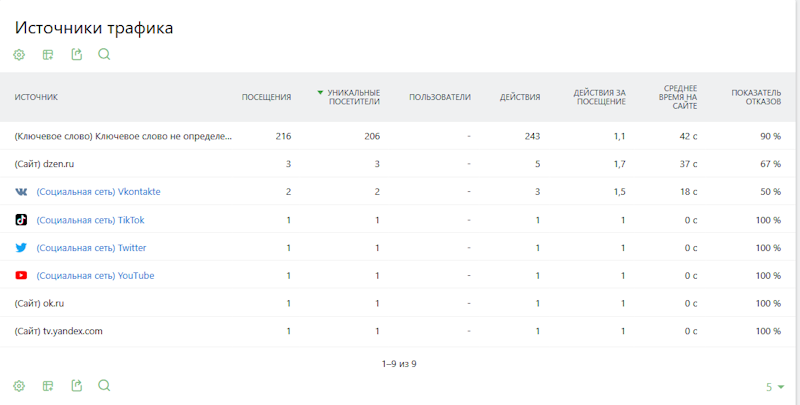Sort by Действия column header
The image size is (800, 405).
520,97
